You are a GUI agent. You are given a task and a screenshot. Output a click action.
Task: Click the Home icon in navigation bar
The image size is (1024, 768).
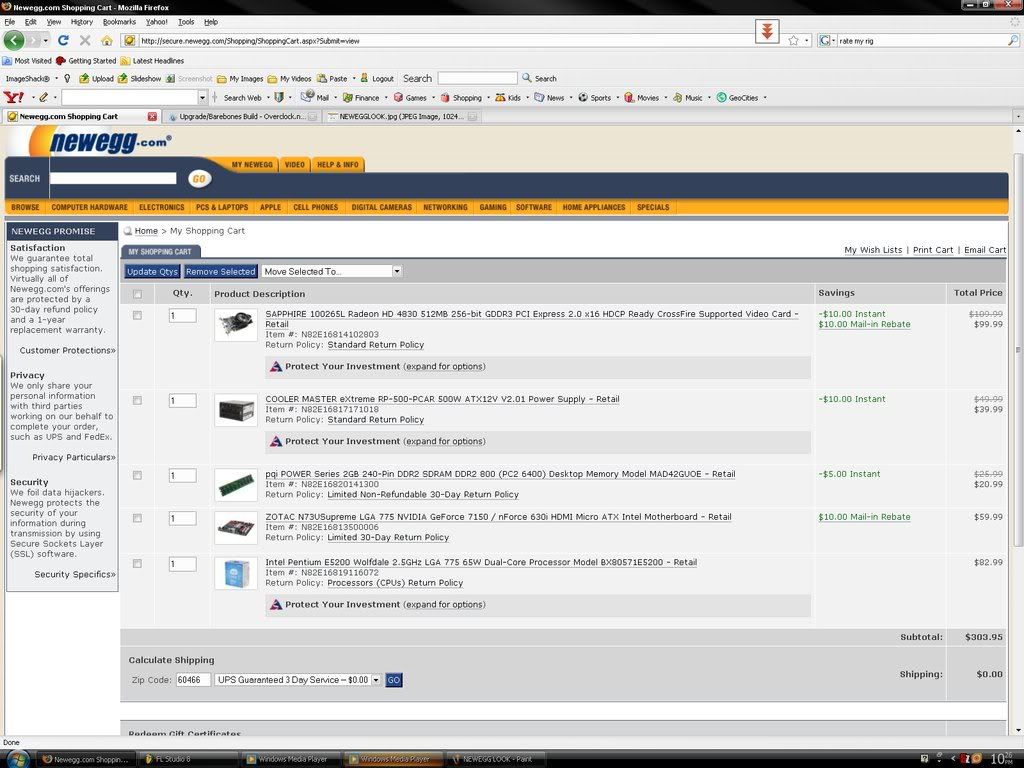point(106,40)
